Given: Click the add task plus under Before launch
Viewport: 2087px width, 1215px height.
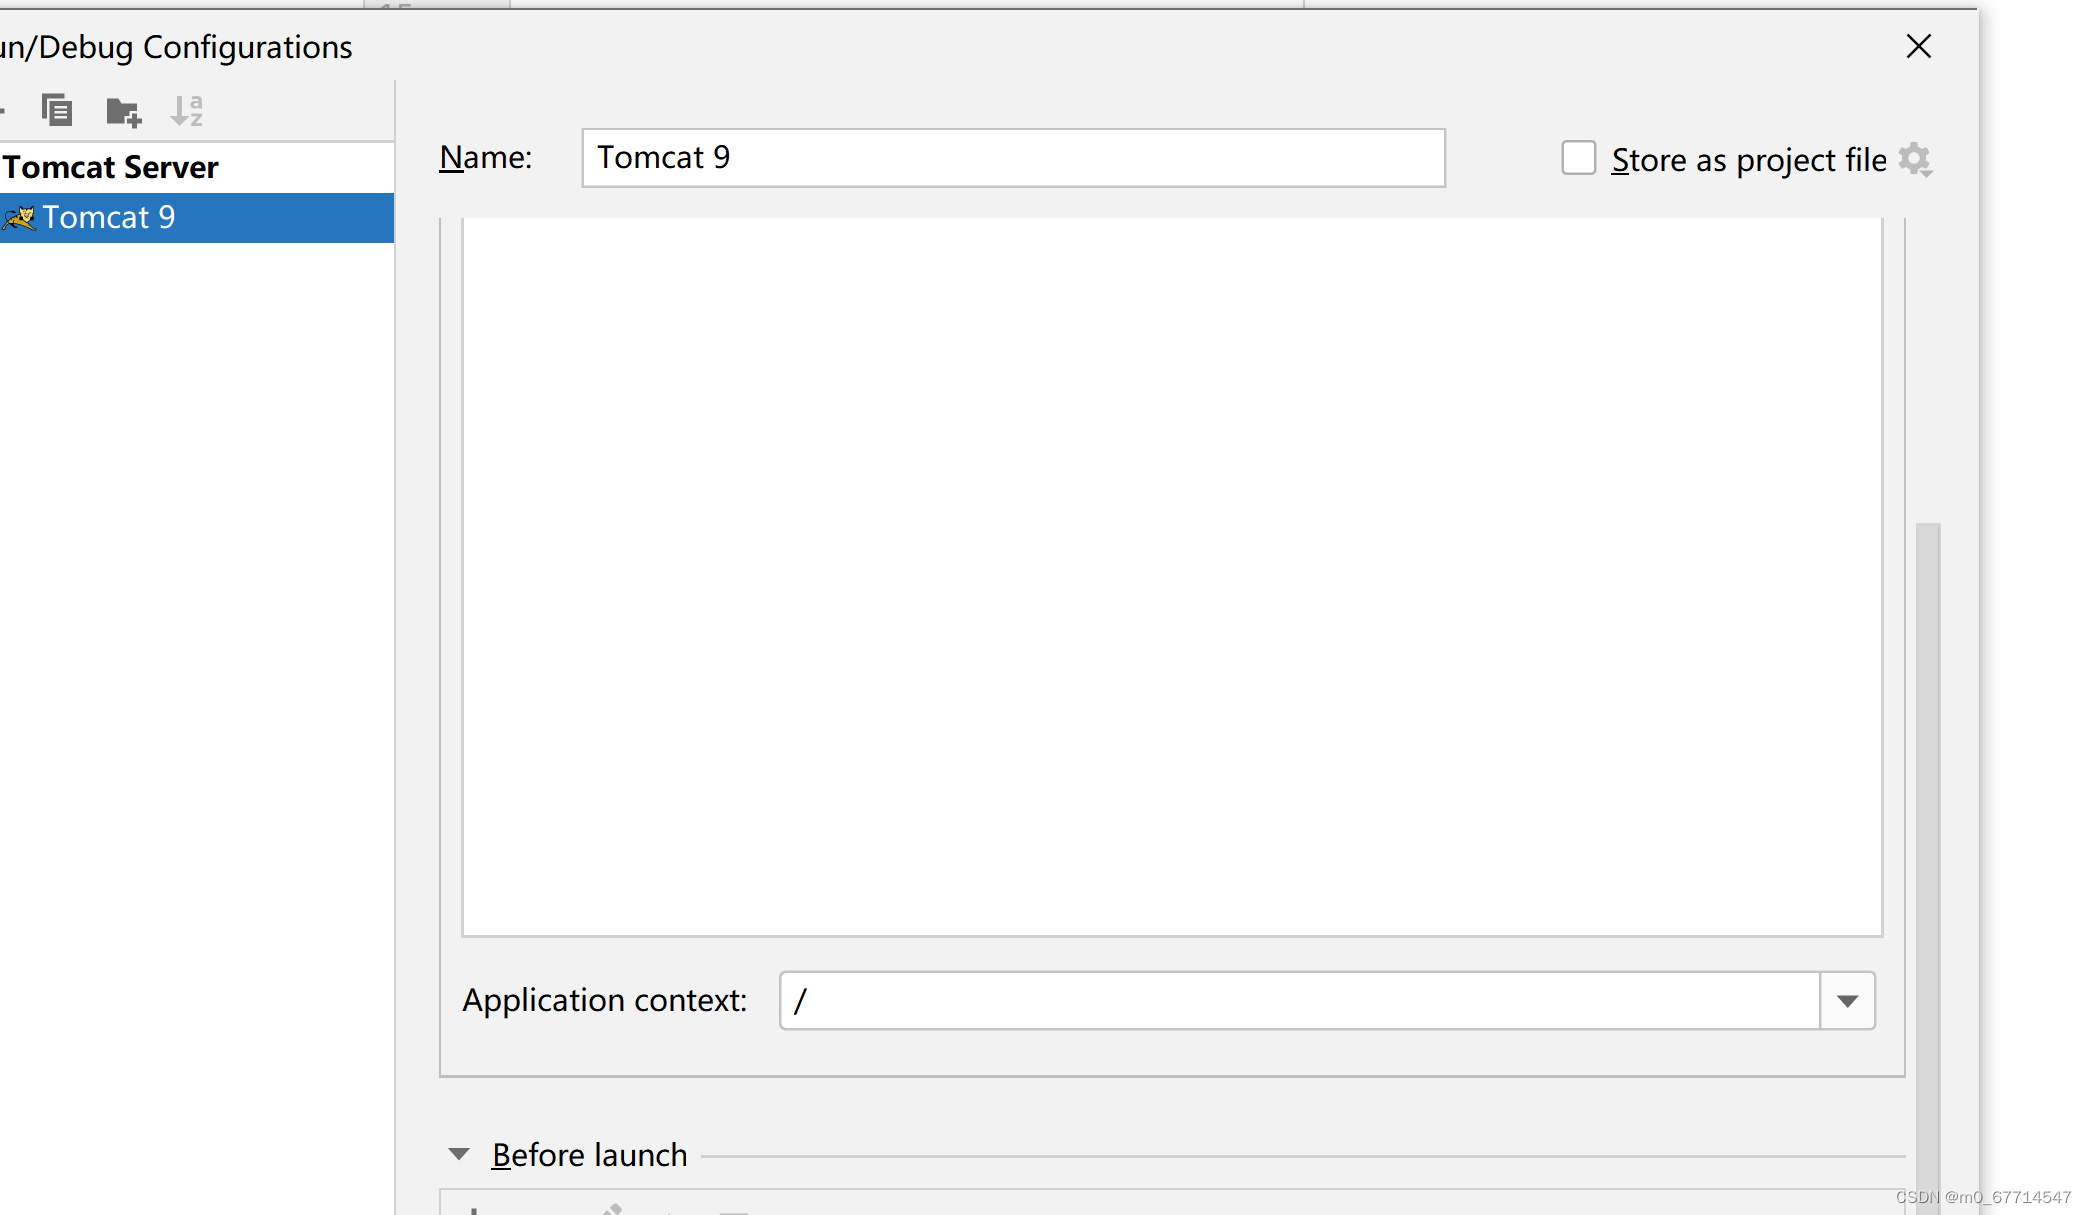Looking at the screenshot, I should click(x=474, y=1209).
